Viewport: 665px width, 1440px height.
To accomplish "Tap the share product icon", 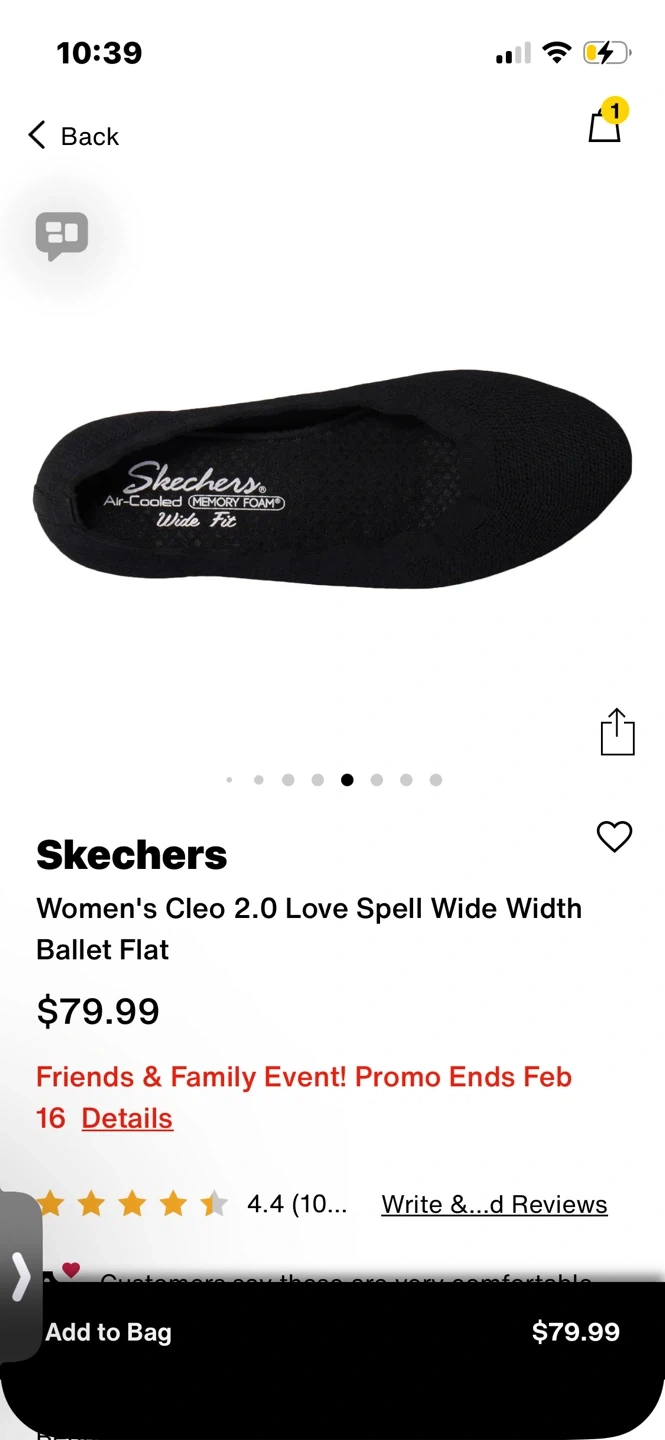I will (x=617, y=732).
